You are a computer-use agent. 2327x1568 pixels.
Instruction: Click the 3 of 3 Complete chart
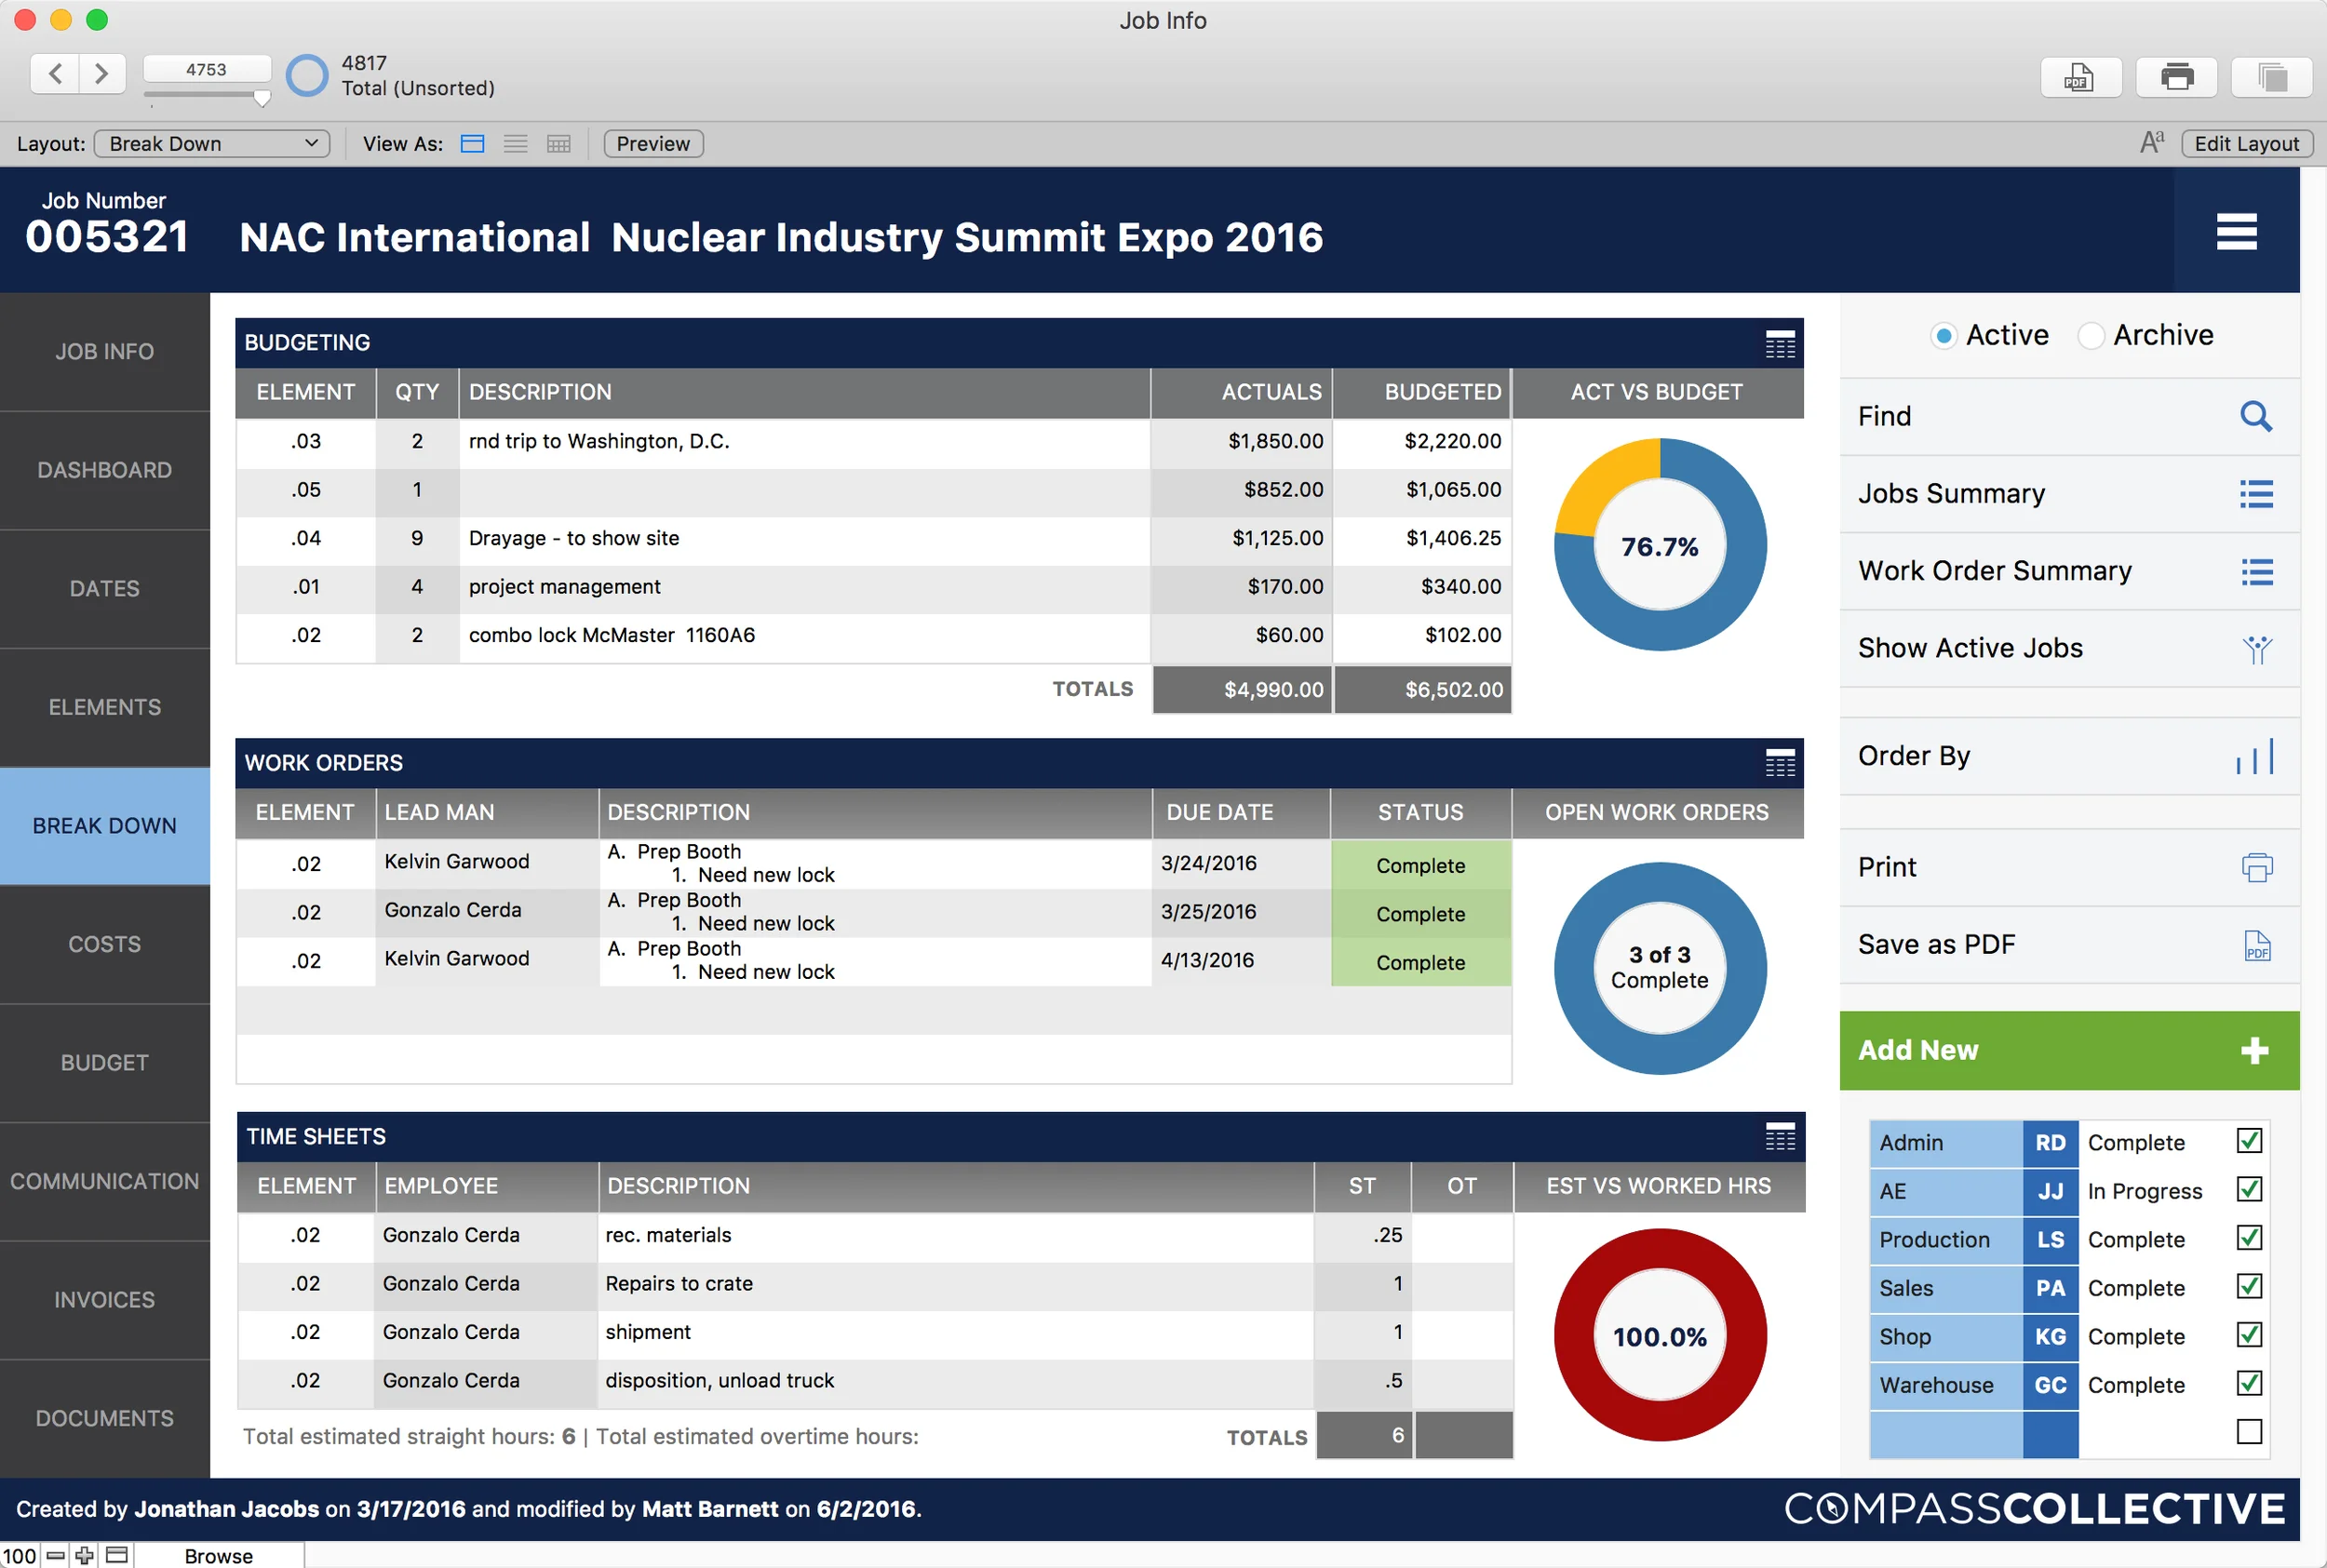pos(1660,968)
